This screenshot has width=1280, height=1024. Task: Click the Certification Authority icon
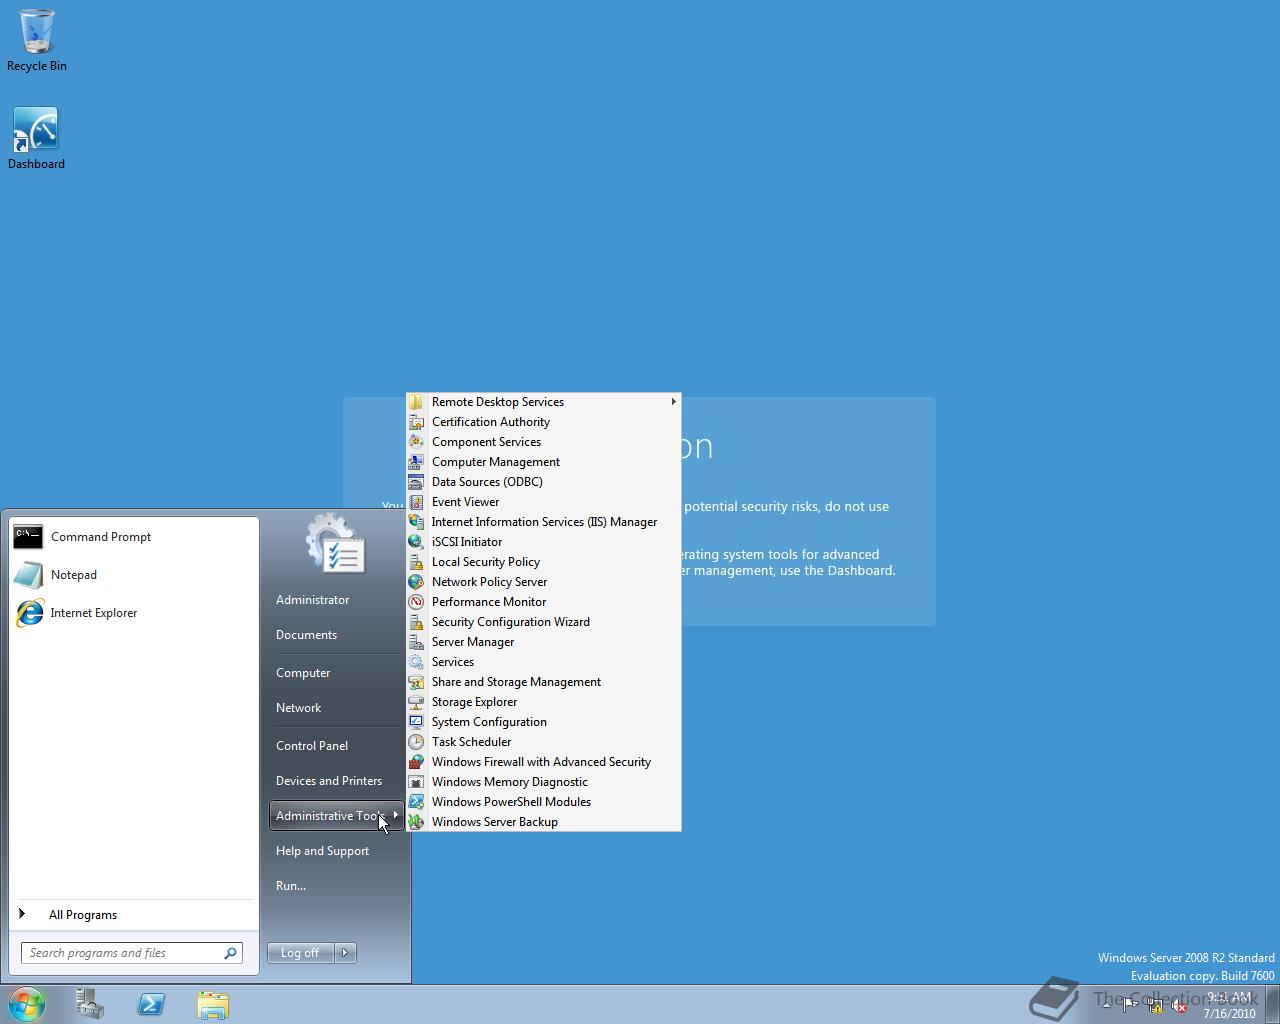tap(416, 422)
